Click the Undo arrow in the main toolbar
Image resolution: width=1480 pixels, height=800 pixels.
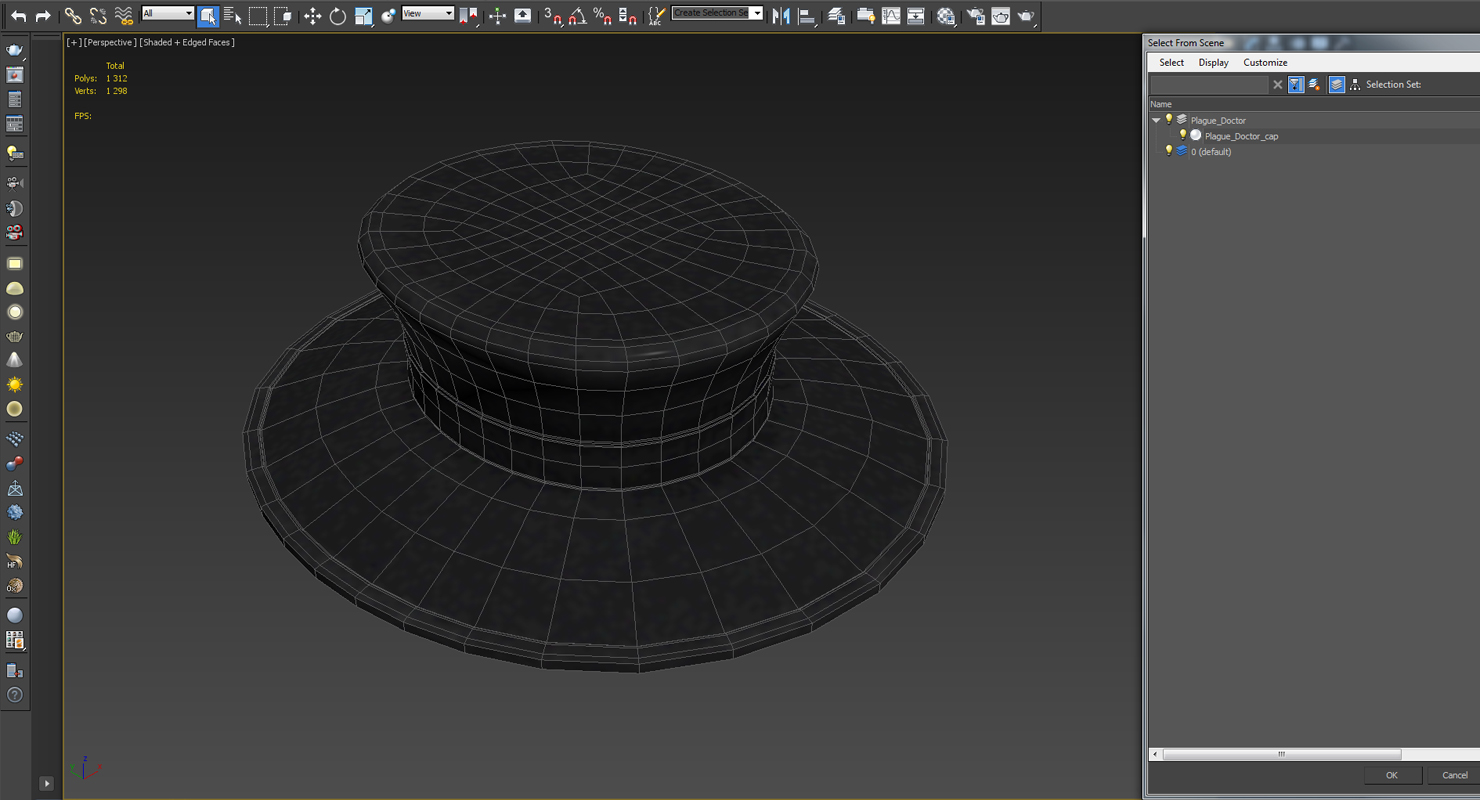[19, 16]
